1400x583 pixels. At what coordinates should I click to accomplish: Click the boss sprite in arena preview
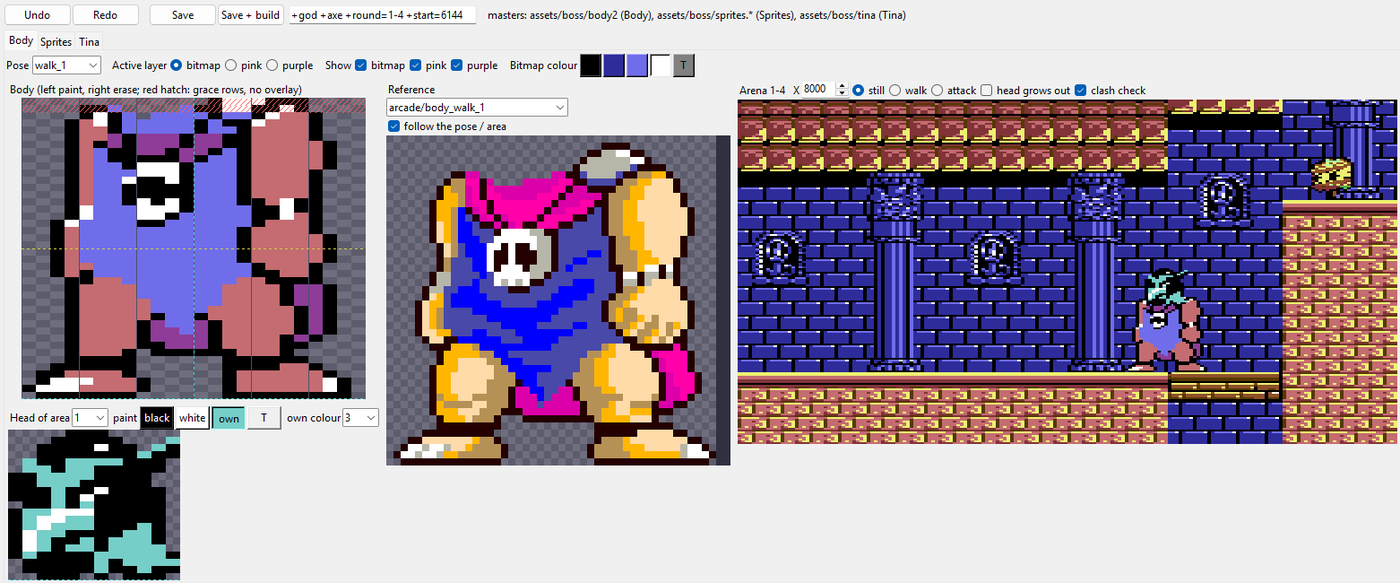[x=1168, y=320]
